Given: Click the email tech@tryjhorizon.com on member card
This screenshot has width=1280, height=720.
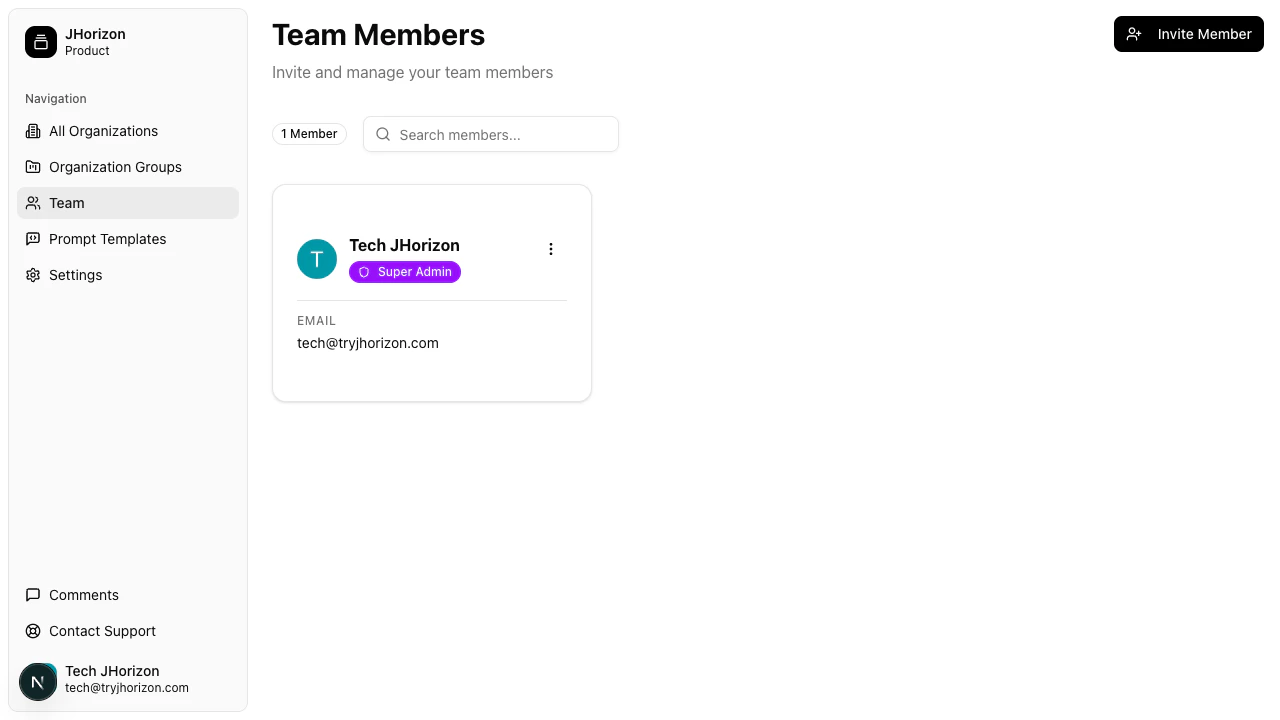Looking at the screenshot, I should pos(367,343).
